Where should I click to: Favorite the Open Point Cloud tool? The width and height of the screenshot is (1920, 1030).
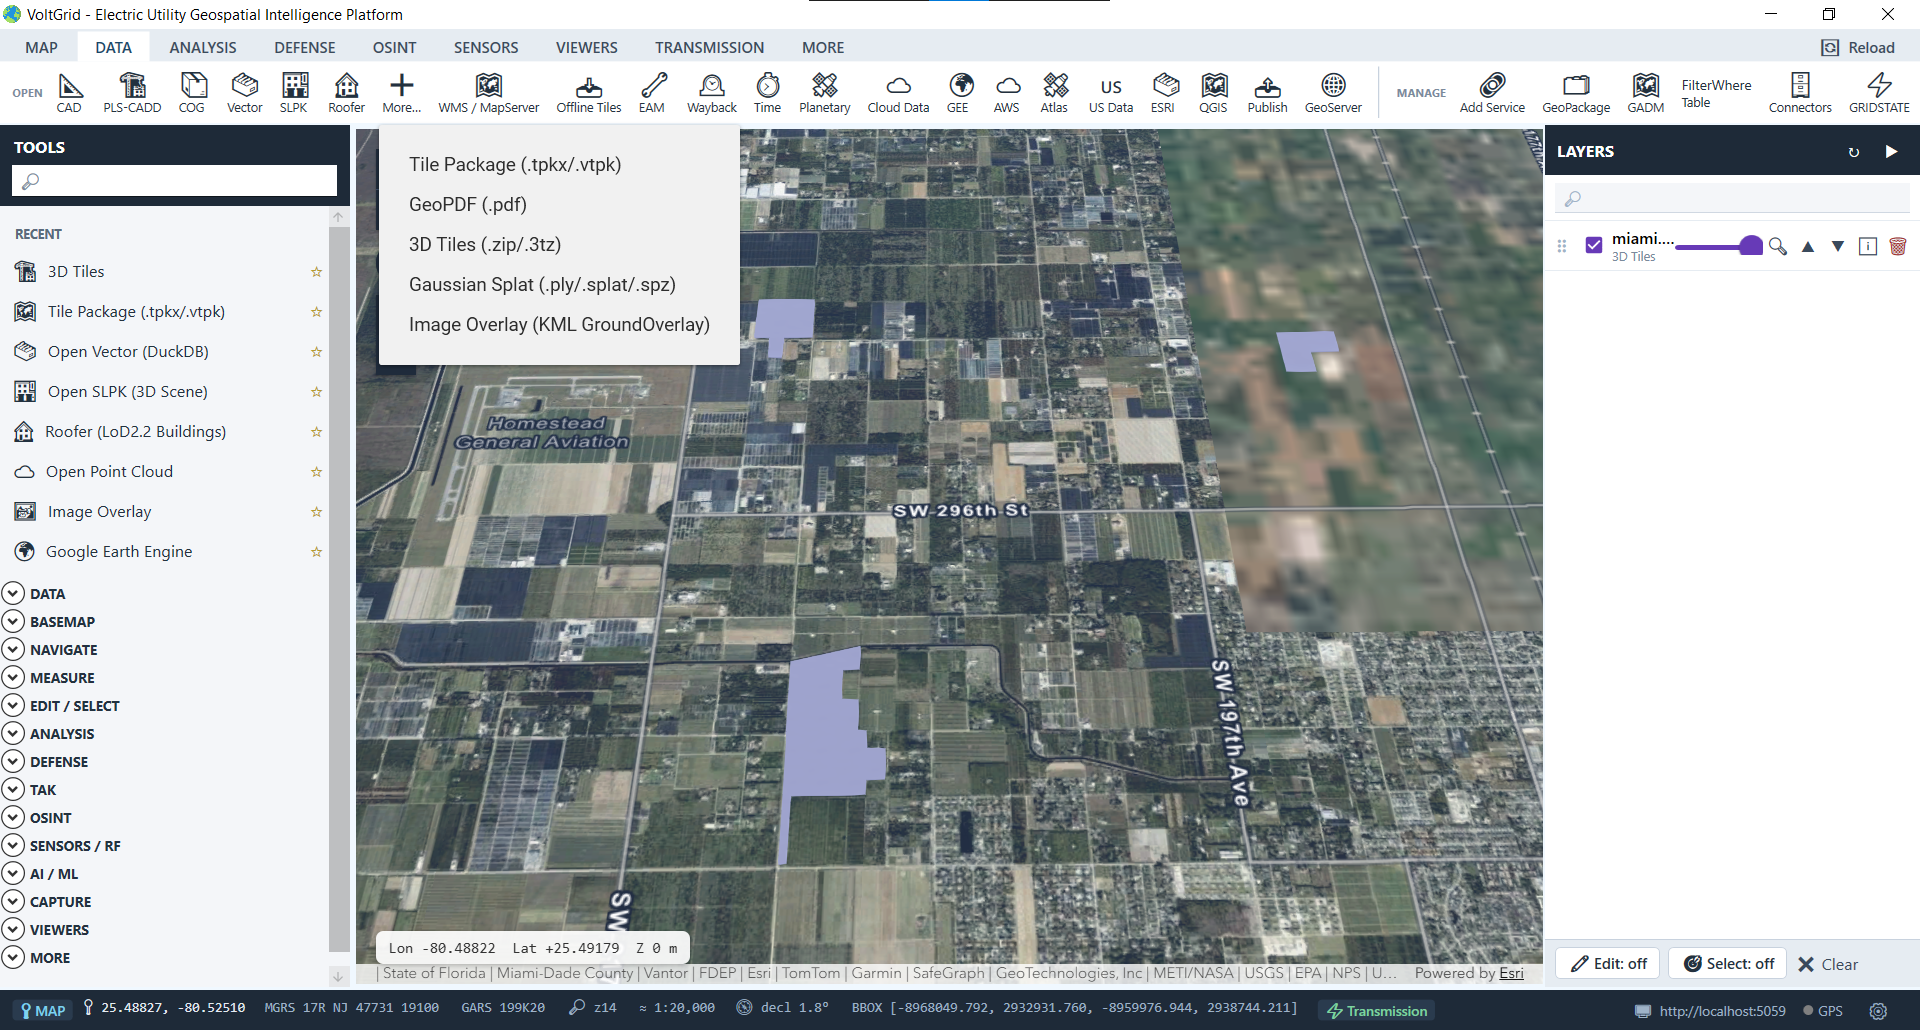click(x=316, y=472)
